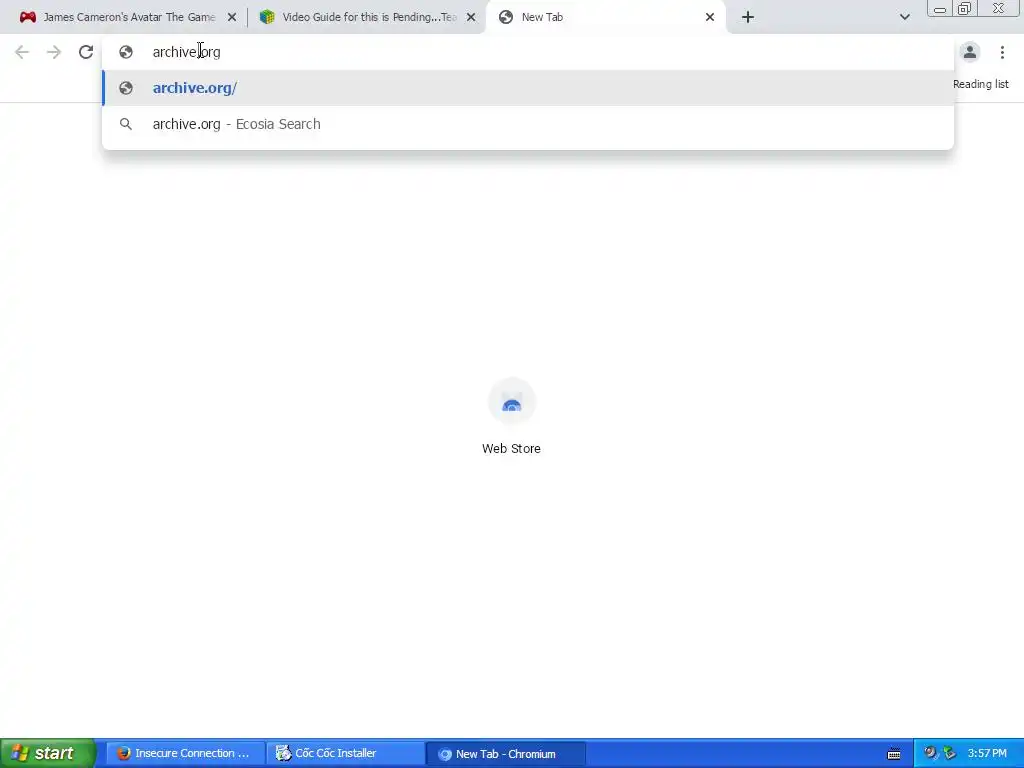Click the system clock showing 3:57 PM
This screenshot has width=1024, height=768.
coord(987,753)
